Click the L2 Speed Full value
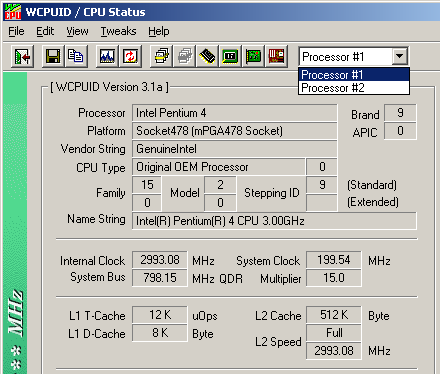The height and width of the screenshot is (374, 440). click(x=334, y=333)
